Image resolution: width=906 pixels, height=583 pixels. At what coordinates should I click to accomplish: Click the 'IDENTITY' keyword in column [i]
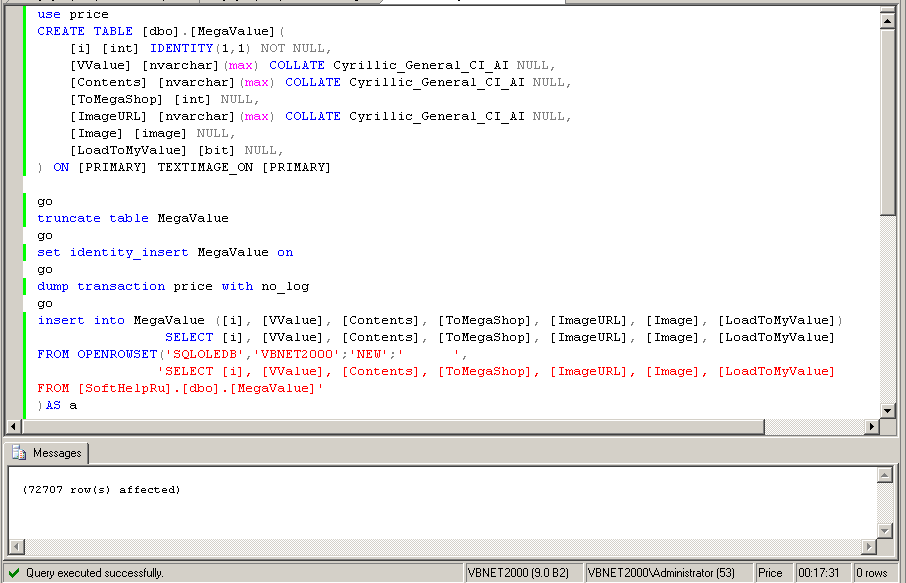click(x=181, y=49)
